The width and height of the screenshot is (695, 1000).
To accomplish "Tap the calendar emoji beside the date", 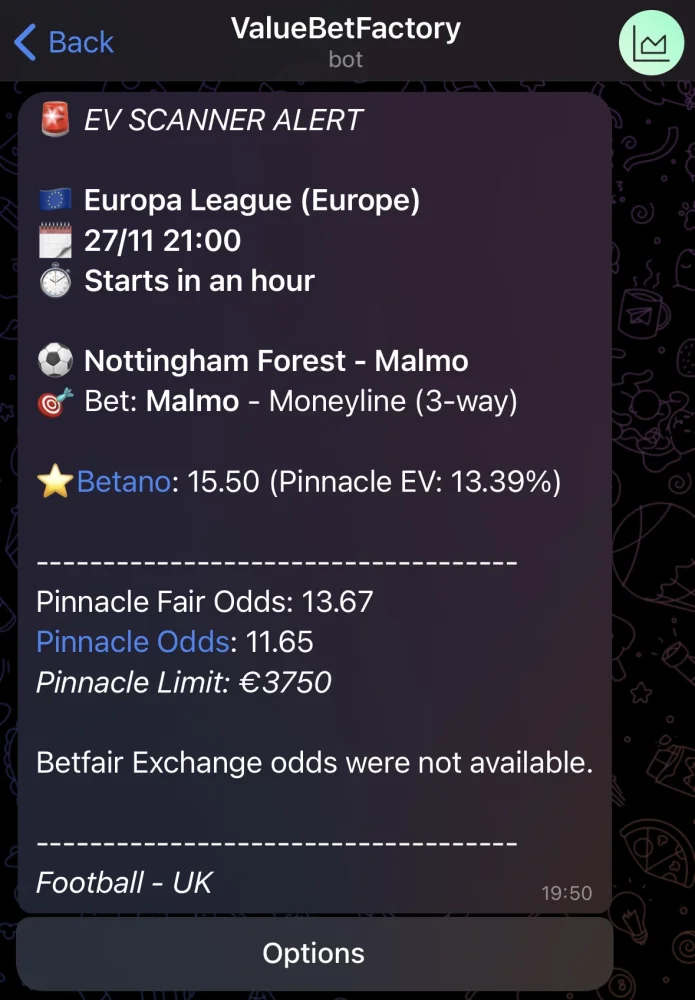I will click(x=55, y=240).
